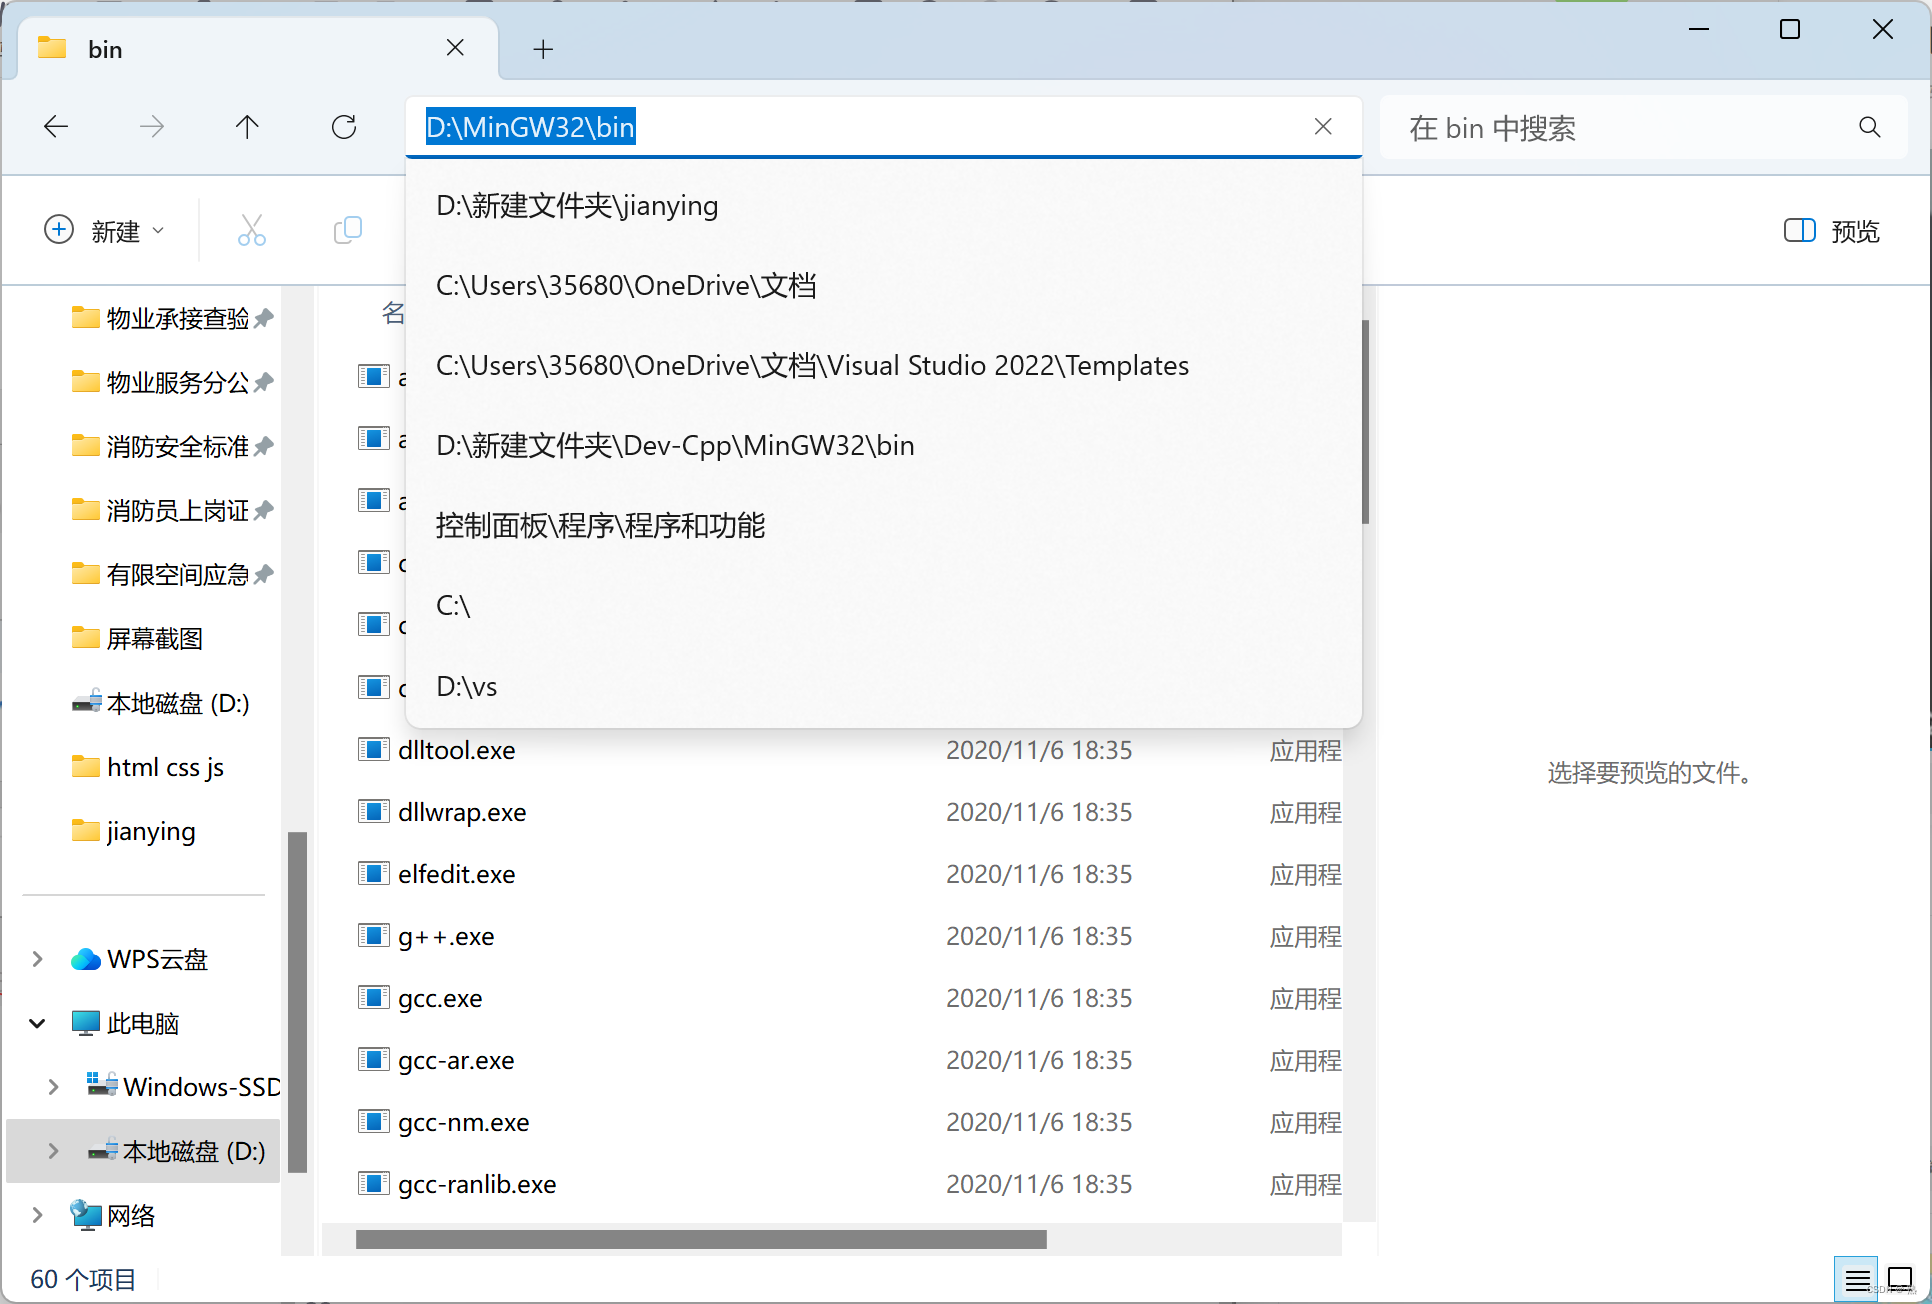1932x1304 pixels.
Task: Click the elfedit.exe application icon
Action: point(373,873)
